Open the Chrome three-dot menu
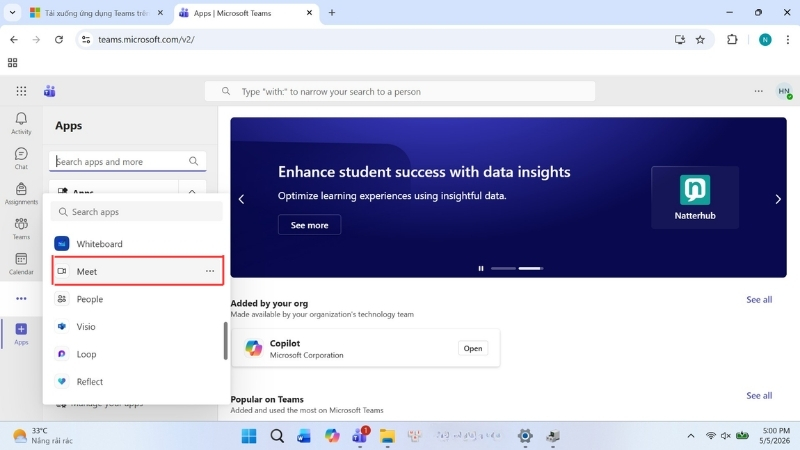The image size is (800, 450). pos(788,39)
